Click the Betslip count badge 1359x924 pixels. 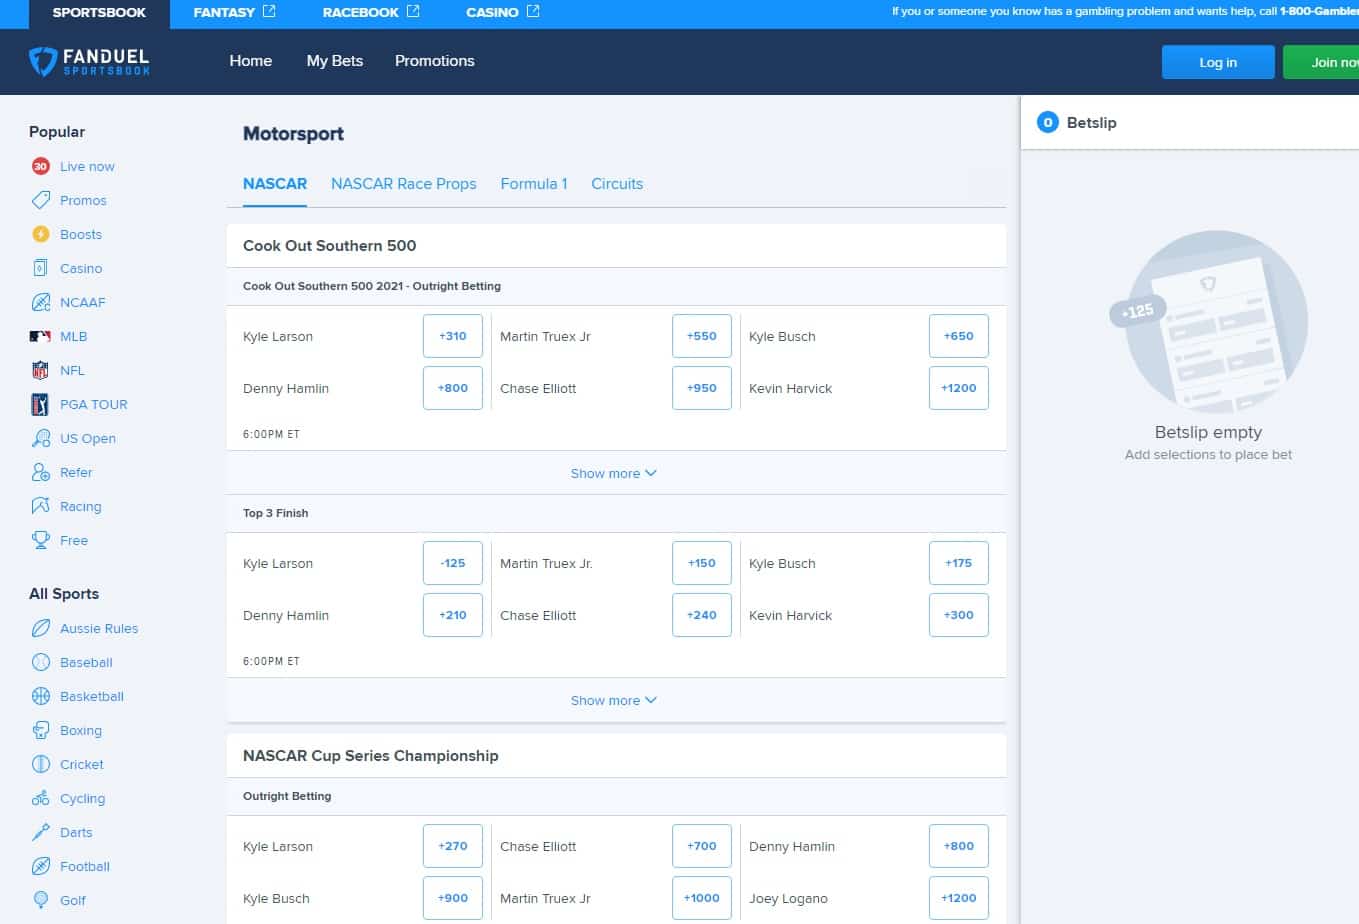(1048, 122)
